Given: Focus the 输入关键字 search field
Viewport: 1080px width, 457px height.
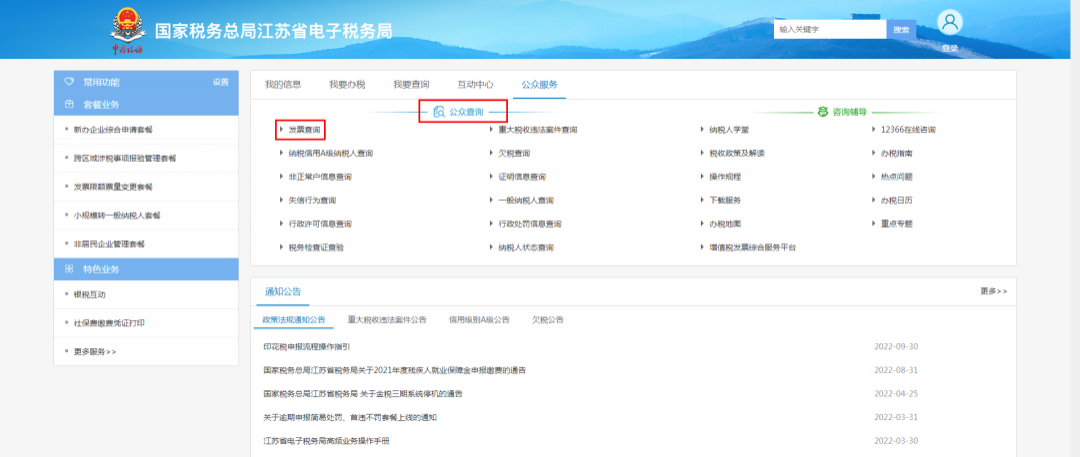Looking at the screenshot, I should pos(830,30).
